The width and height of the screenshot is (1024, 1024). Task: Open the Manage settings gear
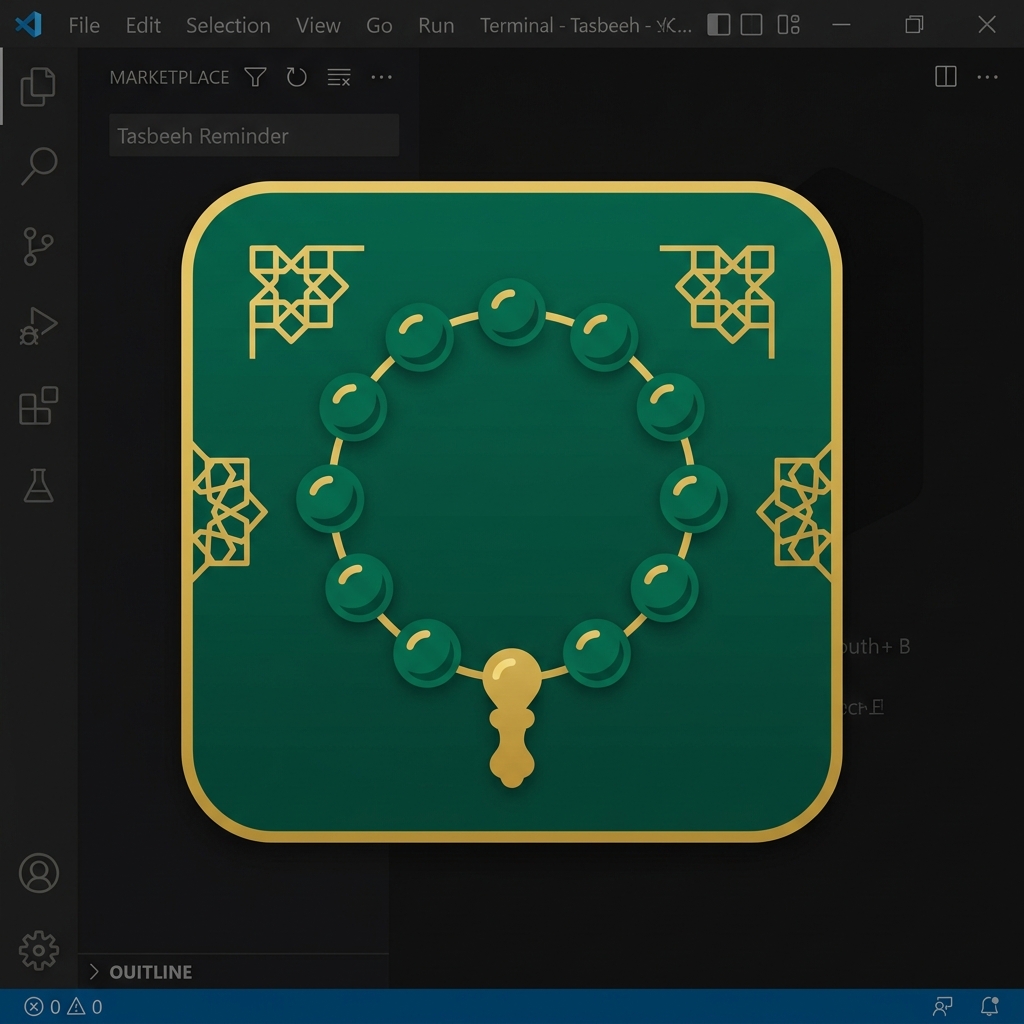(x=38, y=950)
